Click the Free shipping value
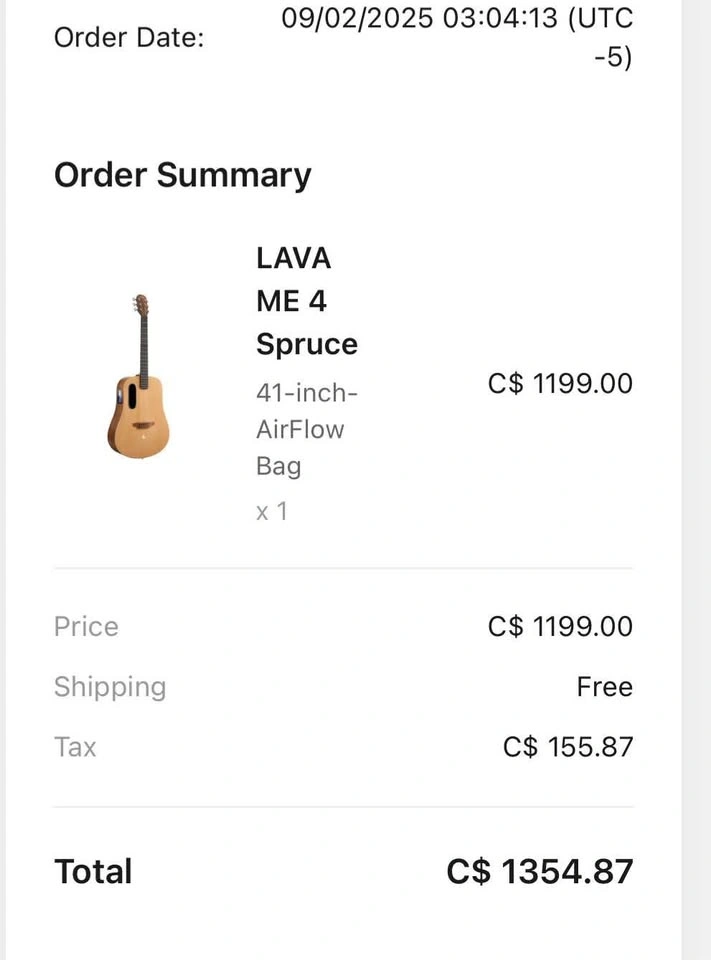The width and height of the screenshot is (711, 960). pos(604,687)
